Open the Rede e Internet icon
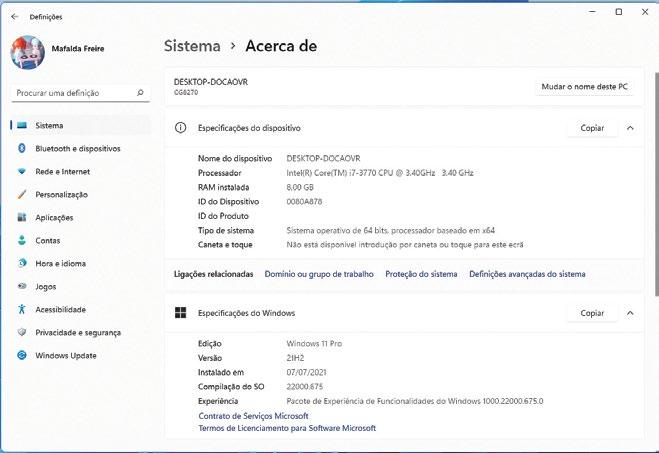The height and width of the screenshot is (453, 659). click(22, 171)
